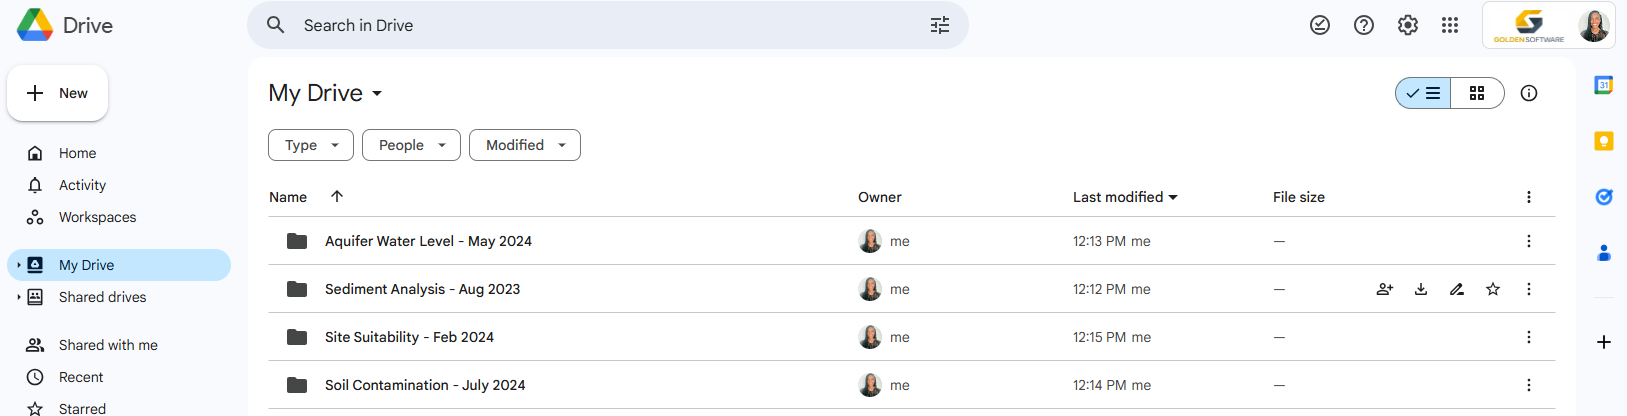Rename Sediment Analysis folder with pencil icon

pyautogui.click(x=1457, y=289)
